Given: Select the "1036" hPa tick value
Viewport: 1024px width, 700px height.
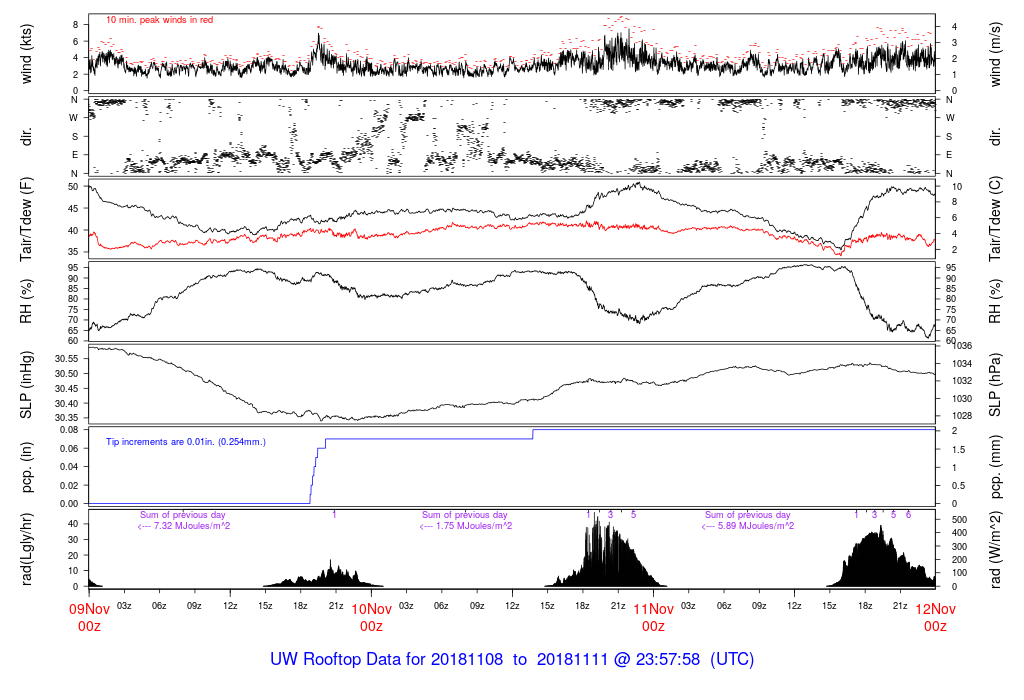Looking at the screenshot, I should [x=963, y=346].
